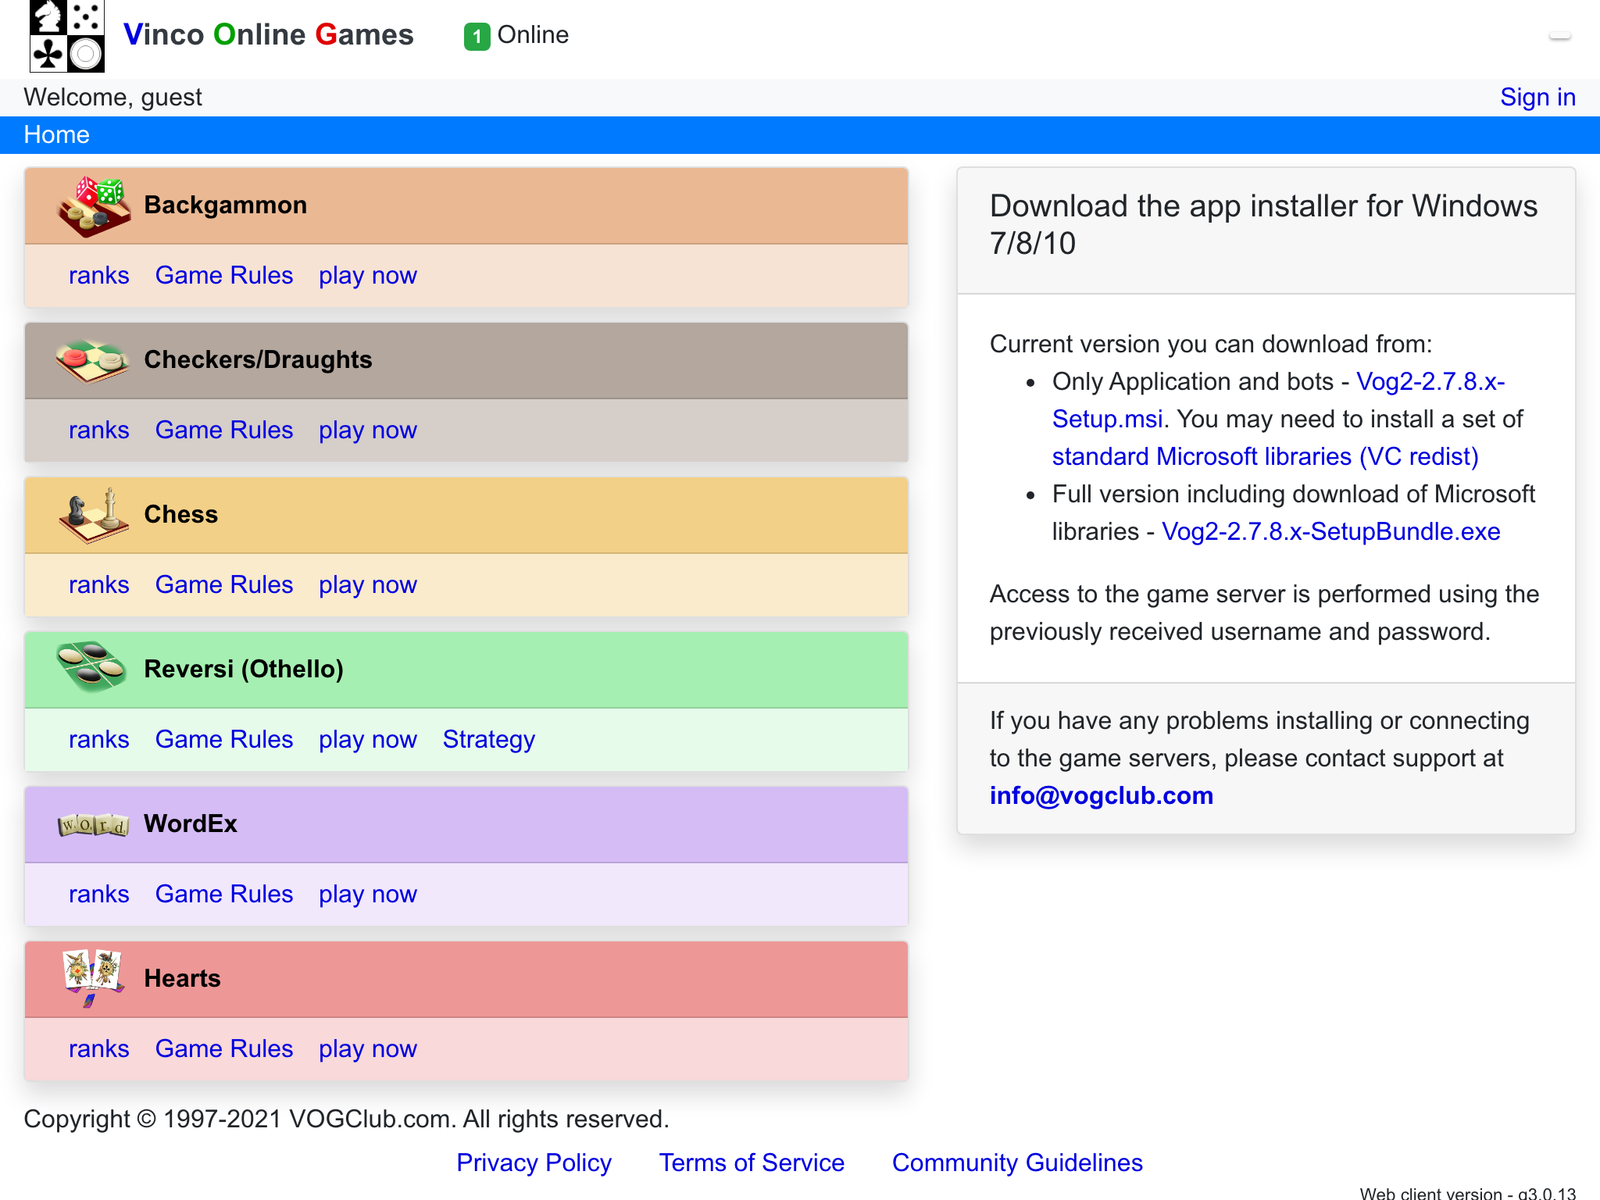Open WordEx ranks
The height and width of the screenshot is (1200, 1600).
(x=99, y=894)
